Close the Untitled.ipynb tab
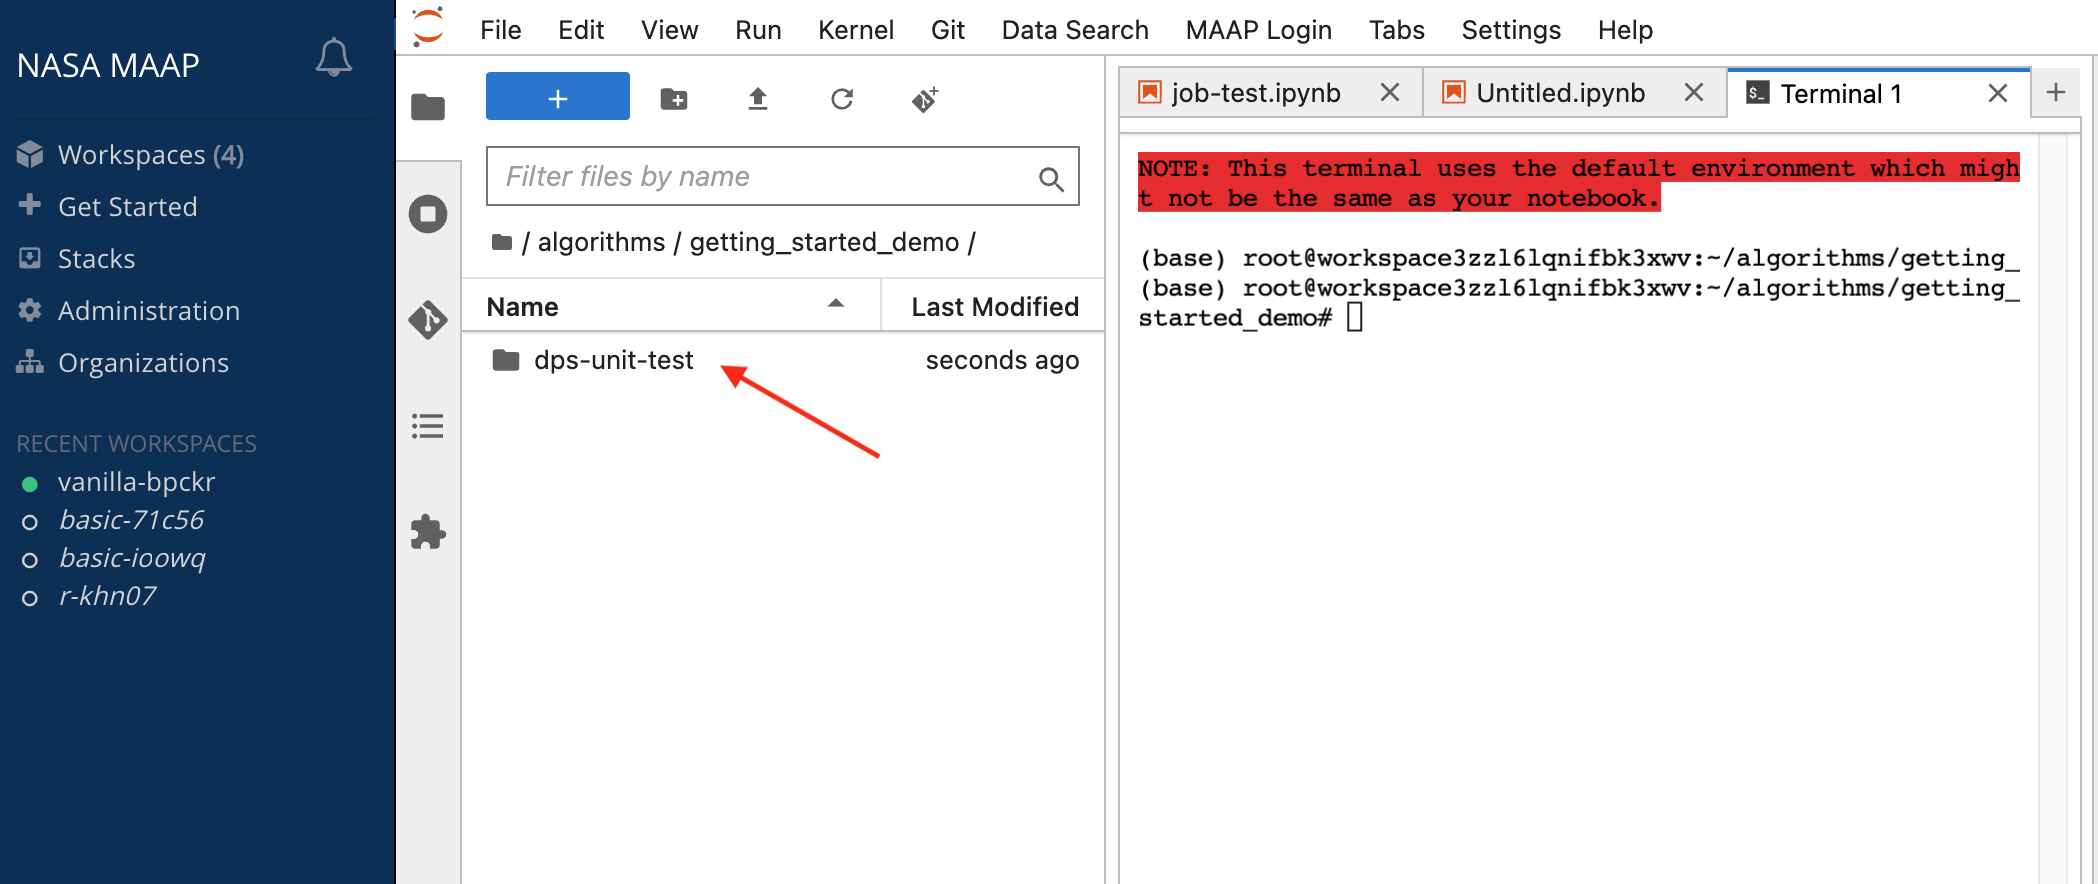Viewport: 2098px width, 884px height. tap(1694, 93)
